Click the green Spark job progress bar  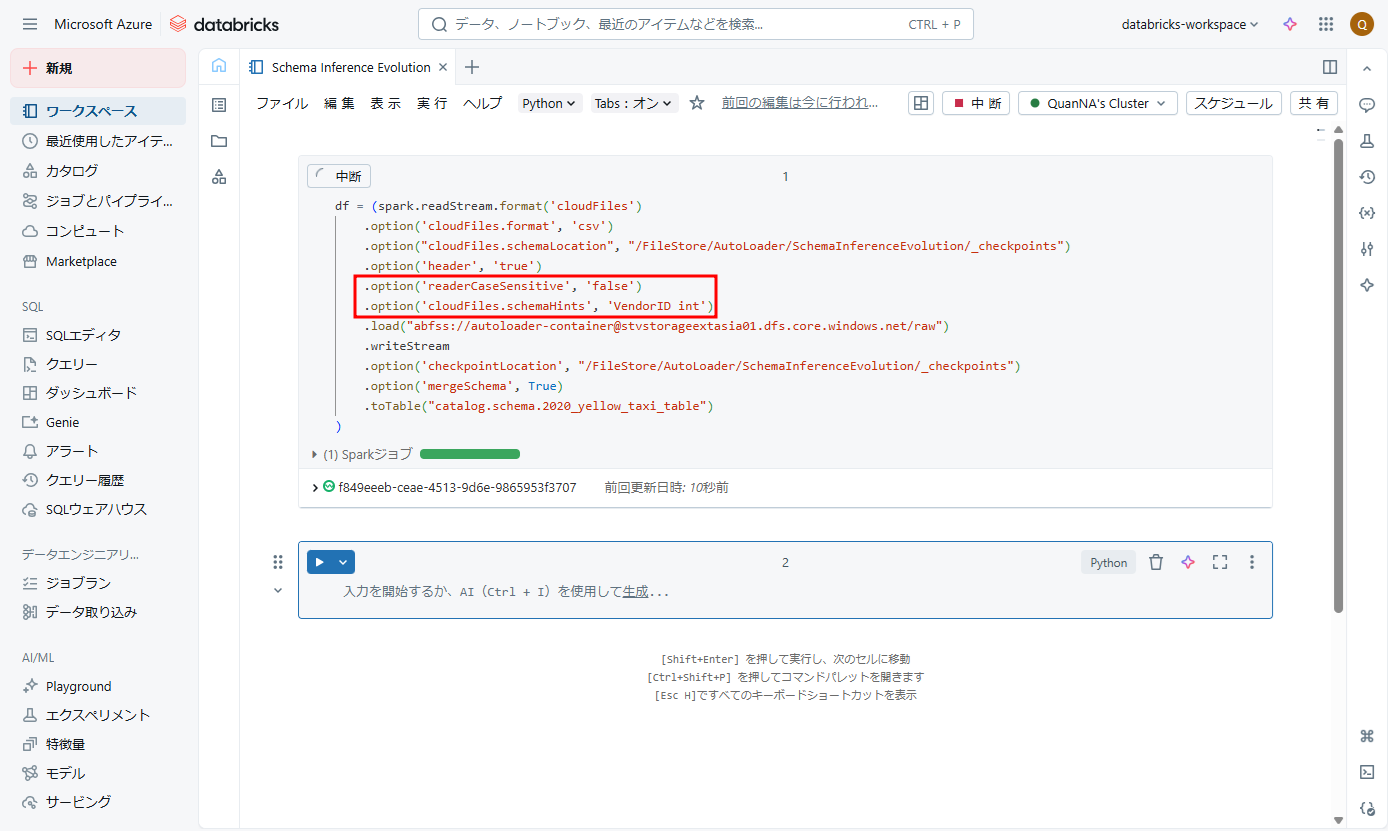(469, 454)
